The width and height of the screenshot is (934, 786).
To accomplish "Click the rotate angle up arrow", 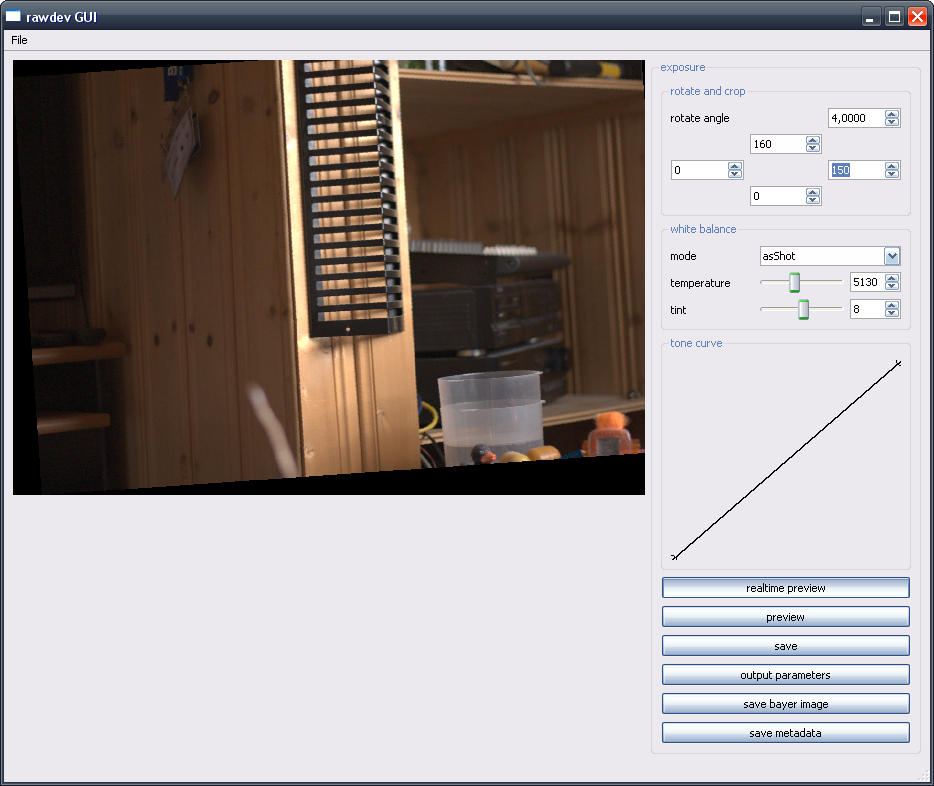I will pos(892,114).
